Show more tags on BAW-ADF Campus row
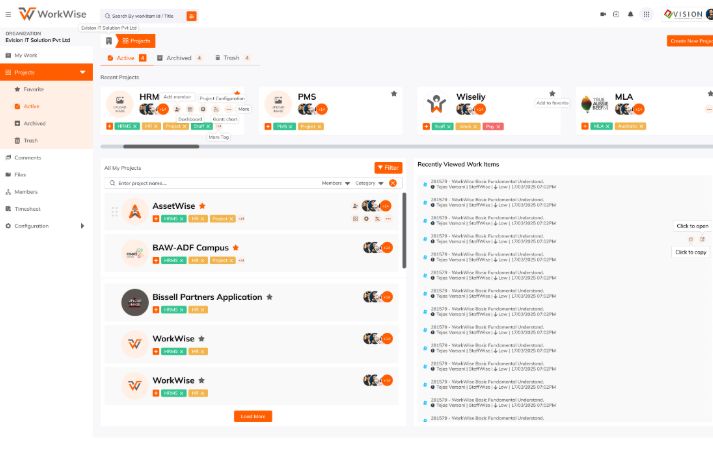The height and width of the screenshot is (469, 713). 241,261
